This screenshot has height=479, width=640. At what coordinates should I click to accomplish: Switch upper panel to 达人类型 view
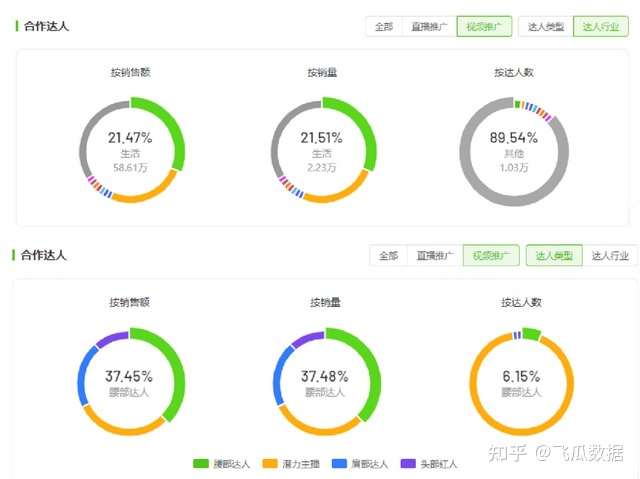[546, 27]
